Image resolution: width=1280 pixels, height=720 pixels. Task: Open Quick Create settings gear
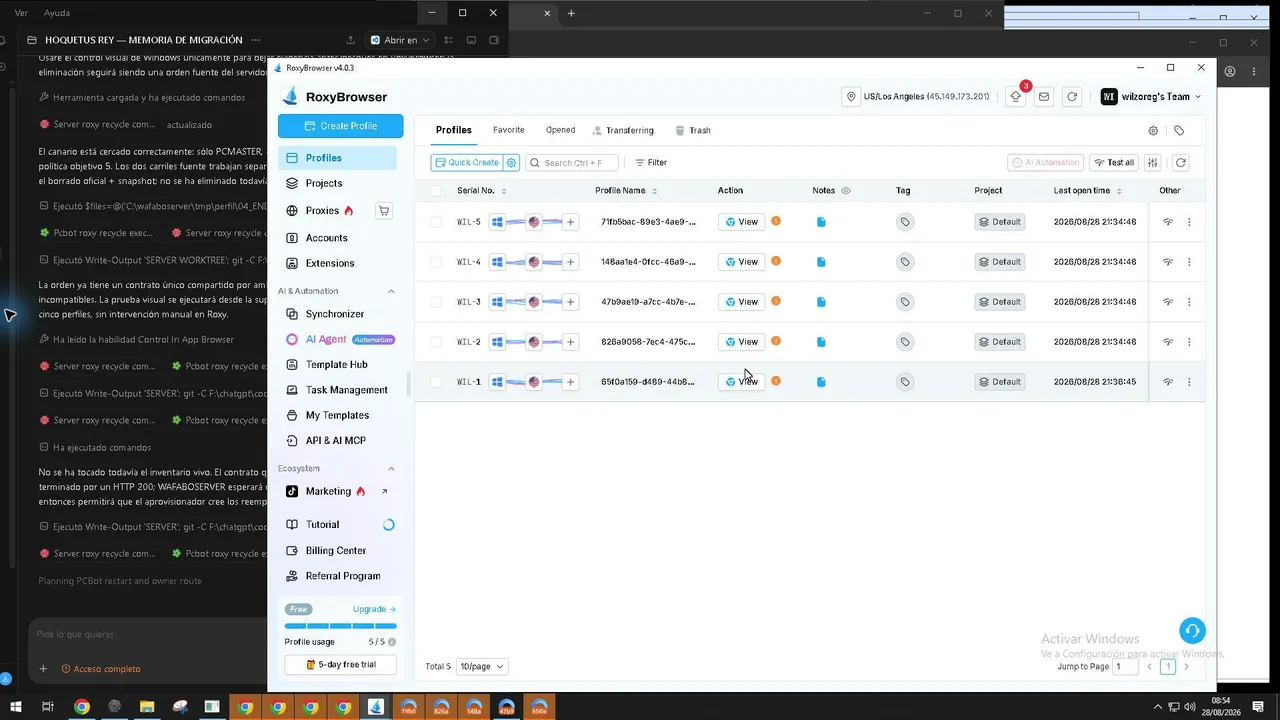click(512, 163)
